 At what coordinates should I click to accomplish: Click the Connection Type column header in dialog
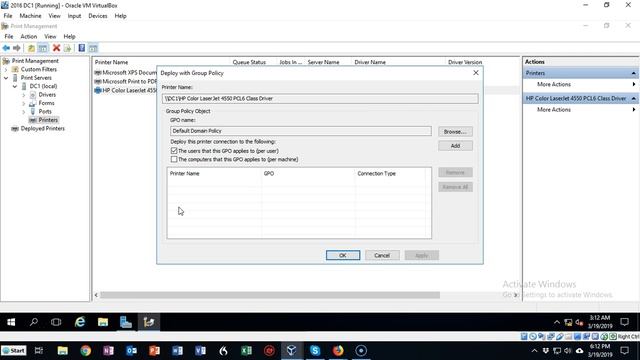click(x=376, y=173)
